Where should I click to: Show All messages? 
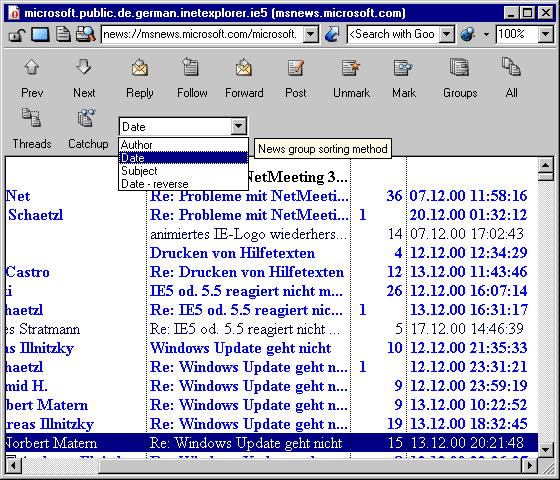[x=511, y=78]
